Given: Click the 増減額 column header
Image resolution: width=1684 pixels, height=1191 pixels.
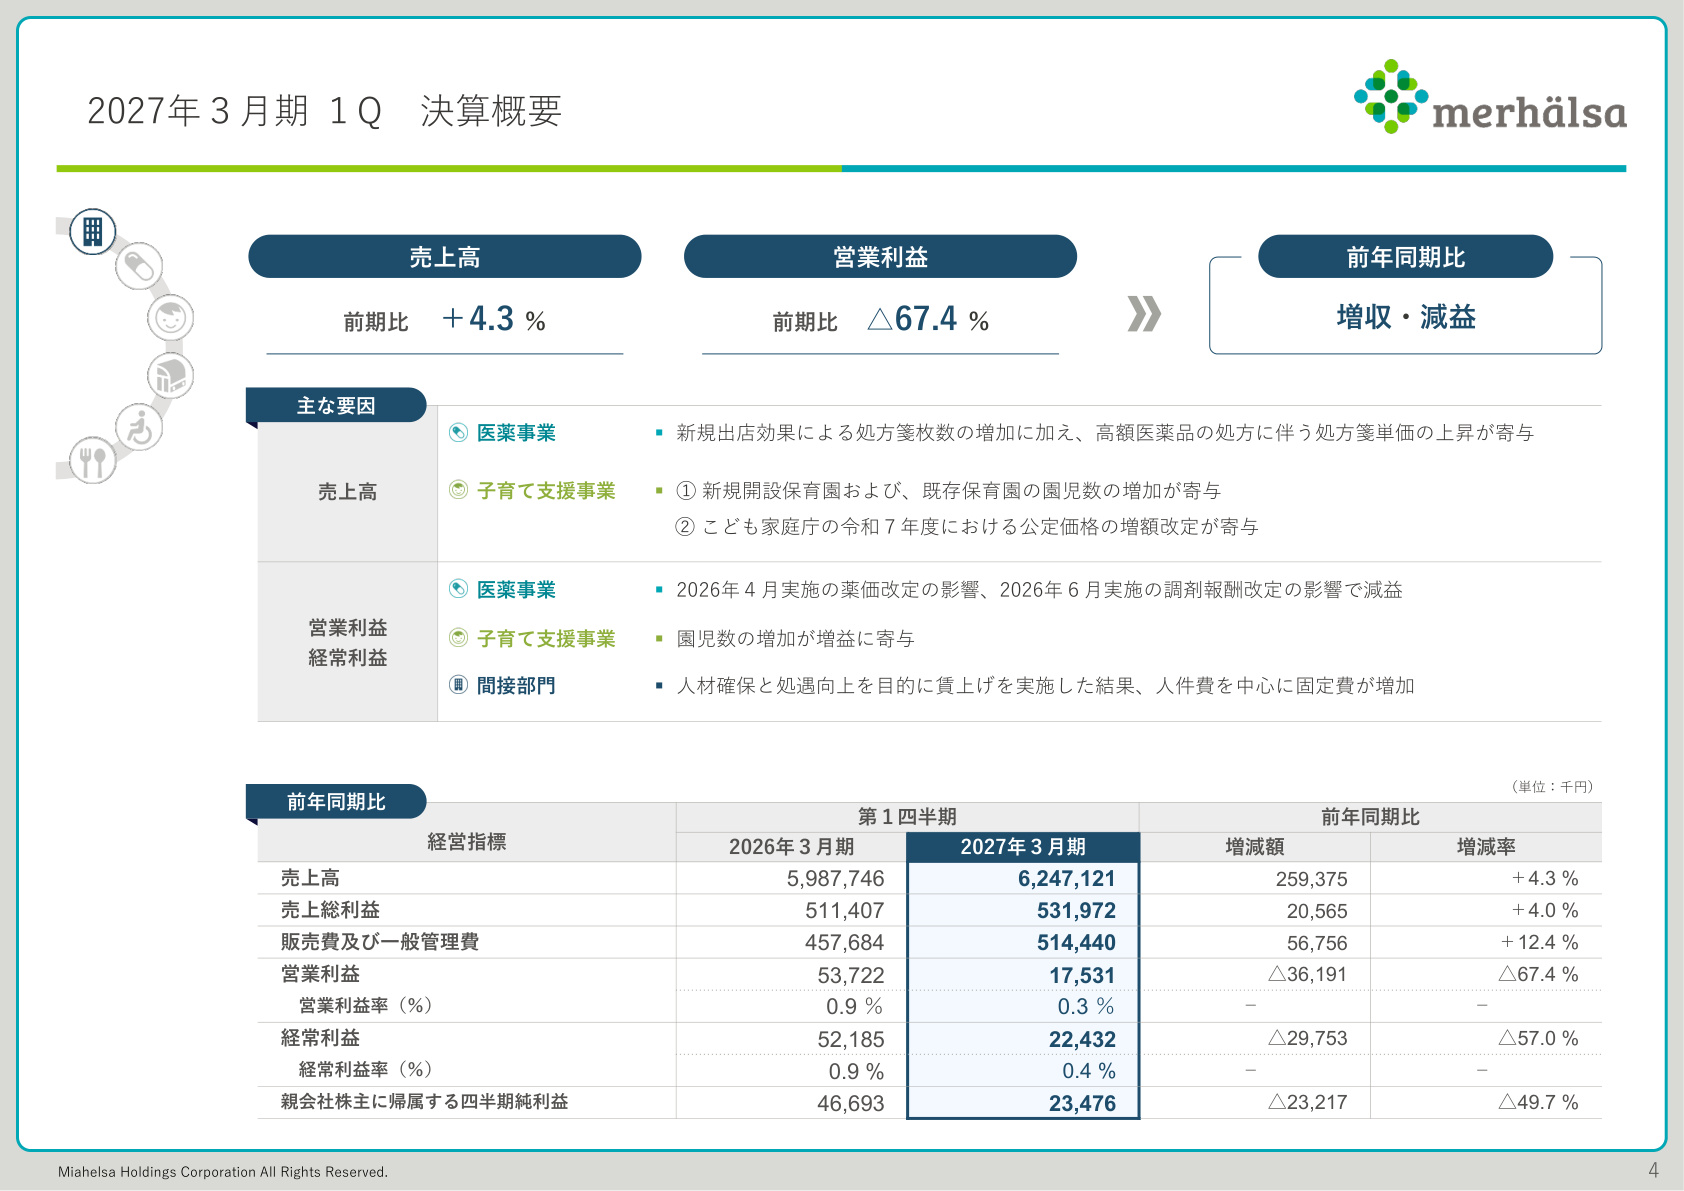Looking at the screenshot, I should coord(1255,847).
